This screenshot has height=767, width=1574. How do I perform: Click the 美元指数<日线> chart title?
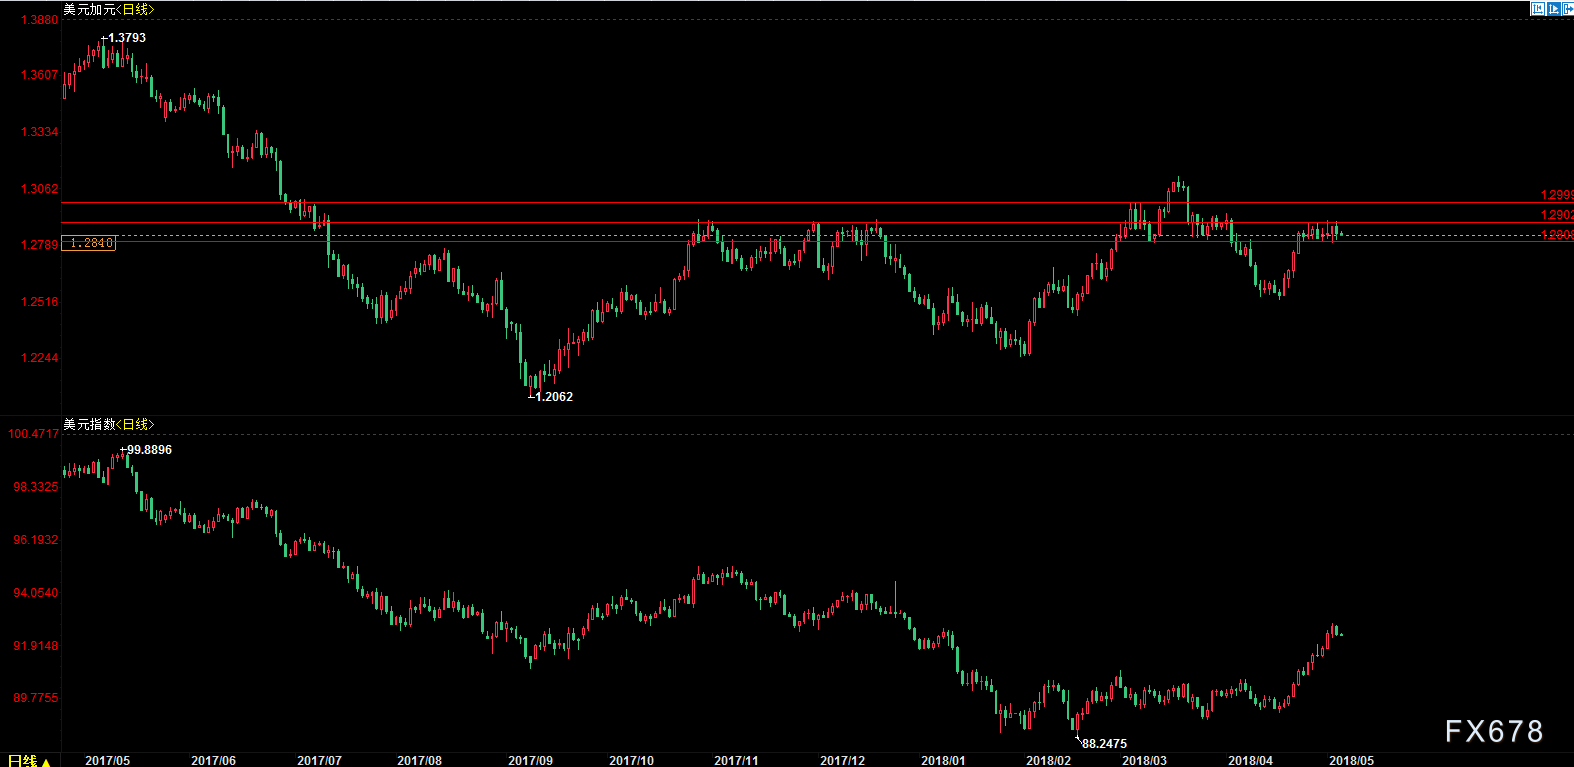click(109, 424)
